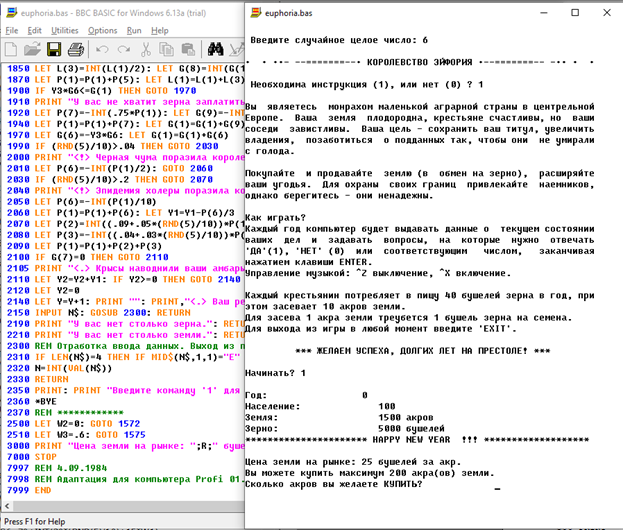
Task: Click line 2120 LET Y2=0
Action: pos(43,291)
